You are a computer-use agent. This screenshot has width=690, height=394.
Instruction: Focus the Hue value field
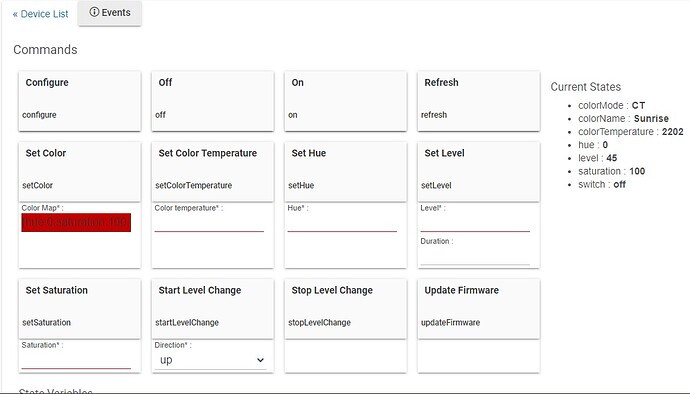tap(342, 224)
